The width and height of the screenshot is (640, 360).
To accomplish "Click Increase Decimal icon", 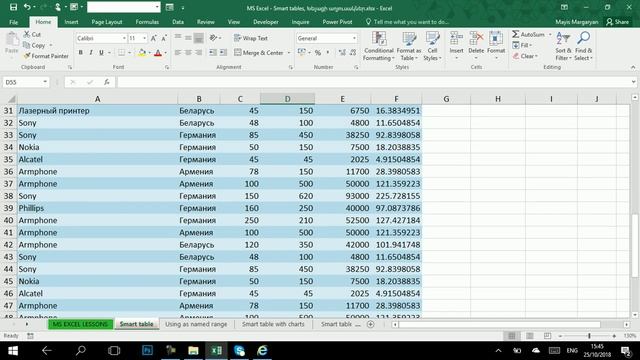I will tap(342, 53).
